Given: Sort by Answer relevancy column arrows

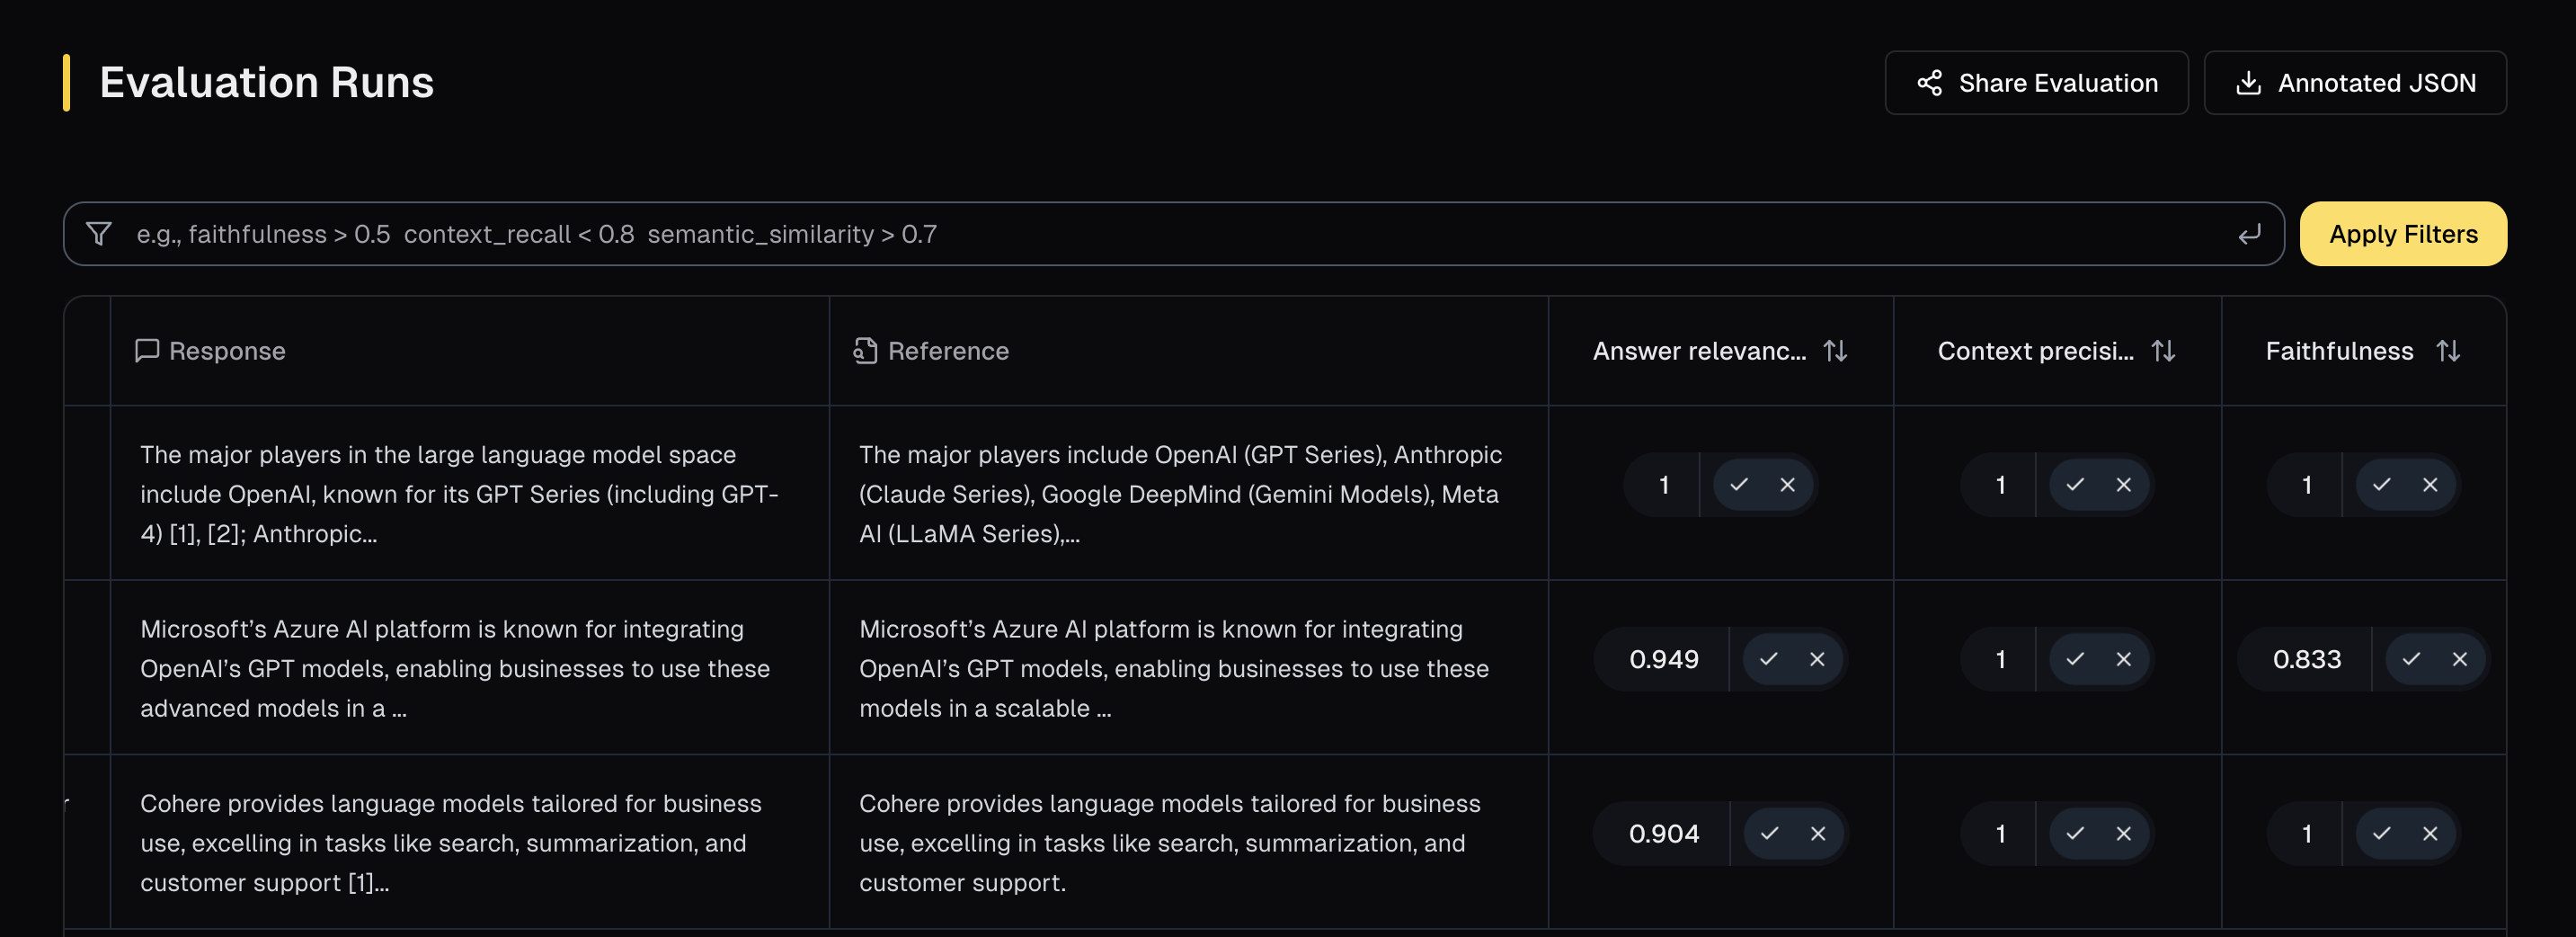Looking at the screenshot, I should click(1835, 351).
